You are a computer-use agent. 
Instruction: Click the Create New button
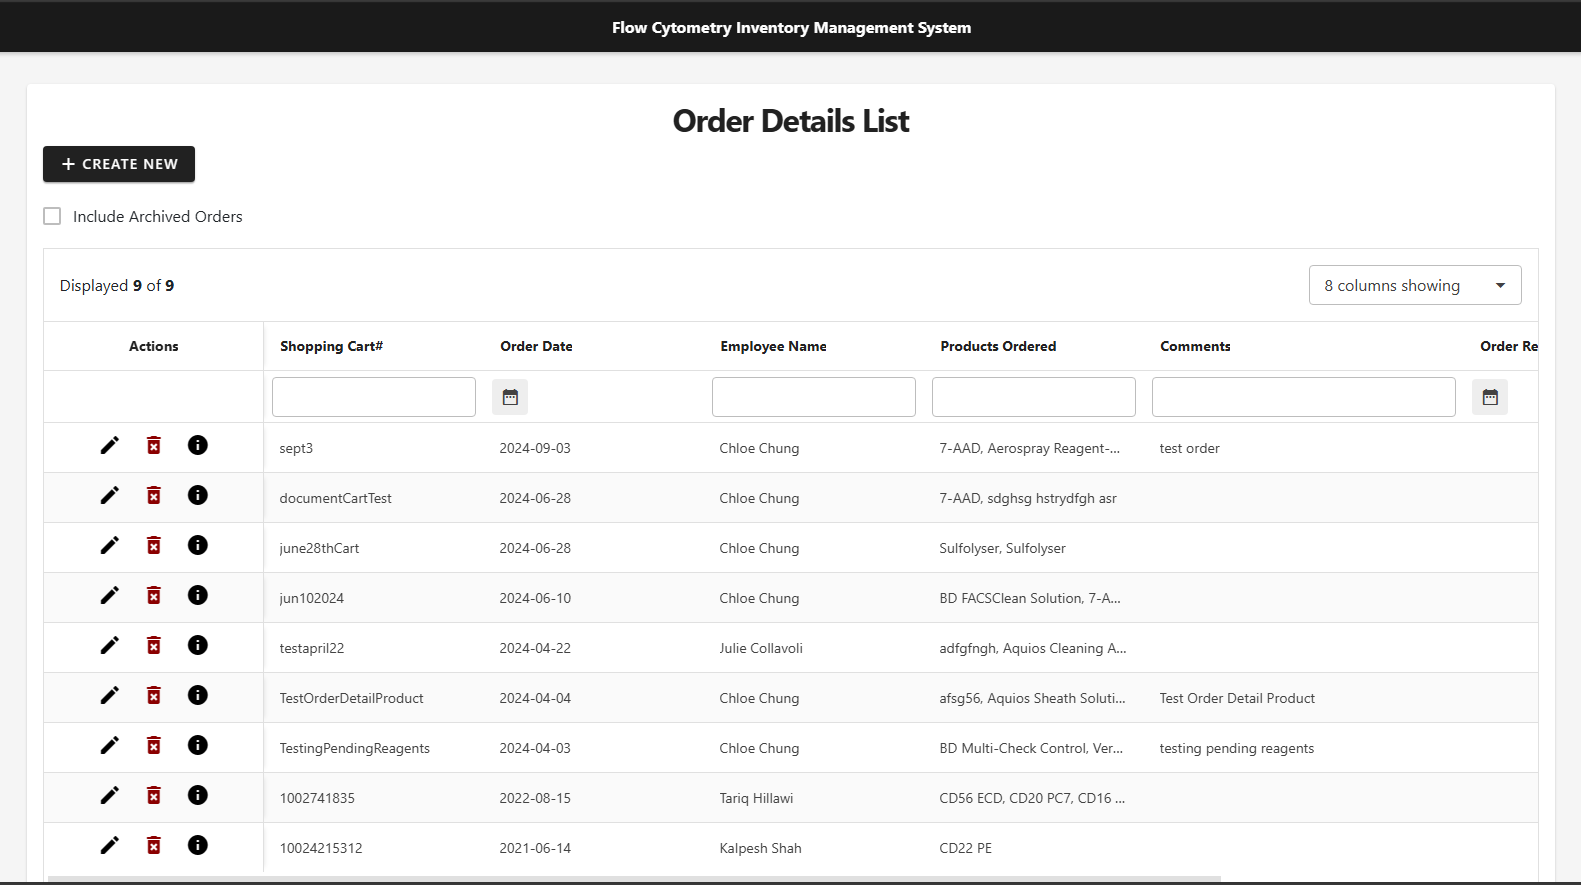(119, 164)
